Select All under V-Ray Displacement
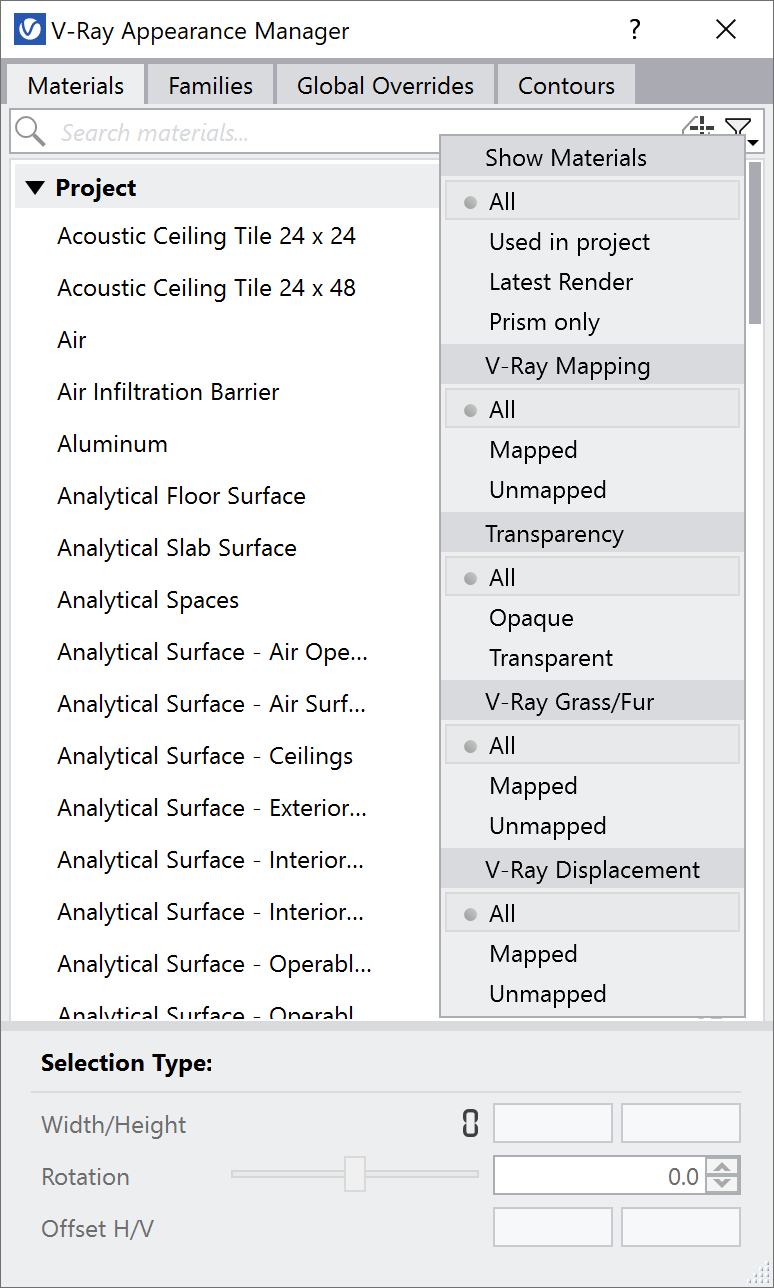Viewport: 774px width, 1288px height. (x=592, y=913)
